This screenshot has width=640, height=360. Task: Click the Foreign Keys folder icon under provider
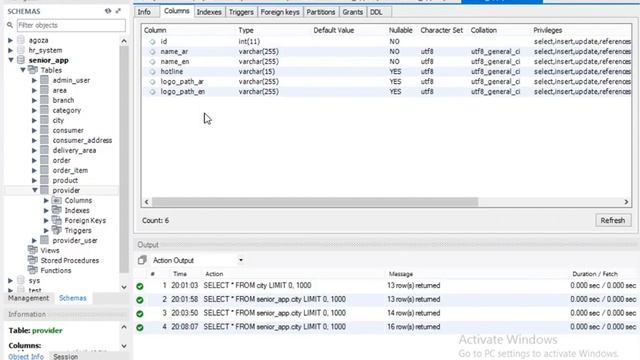[57, 220]
